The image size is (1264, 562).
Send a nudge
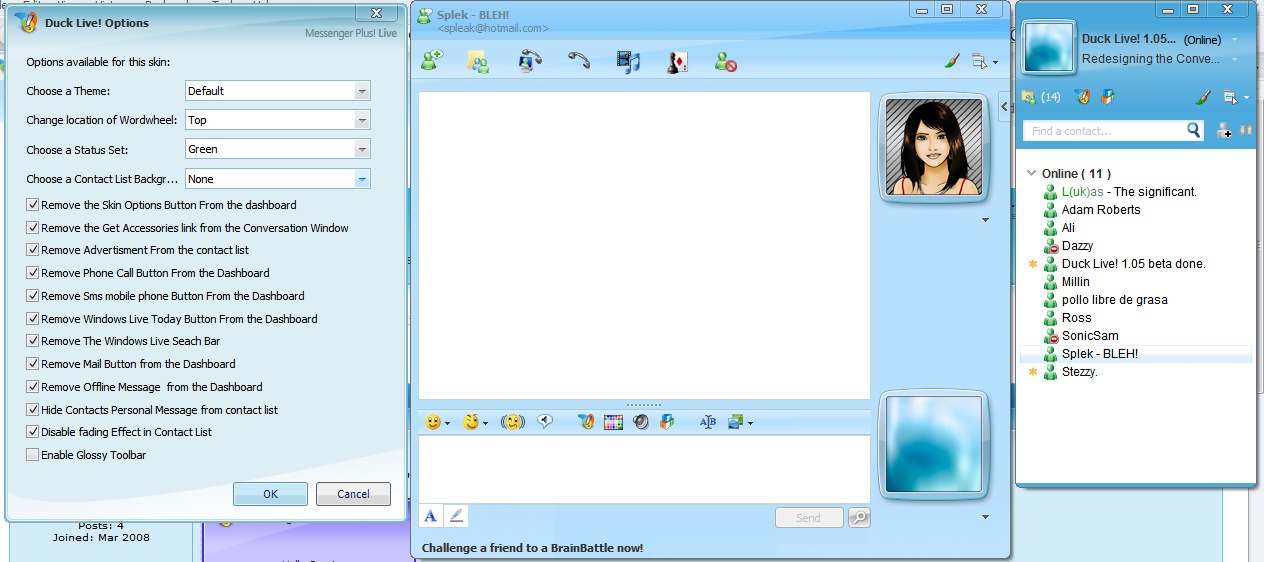coord(513,422)
